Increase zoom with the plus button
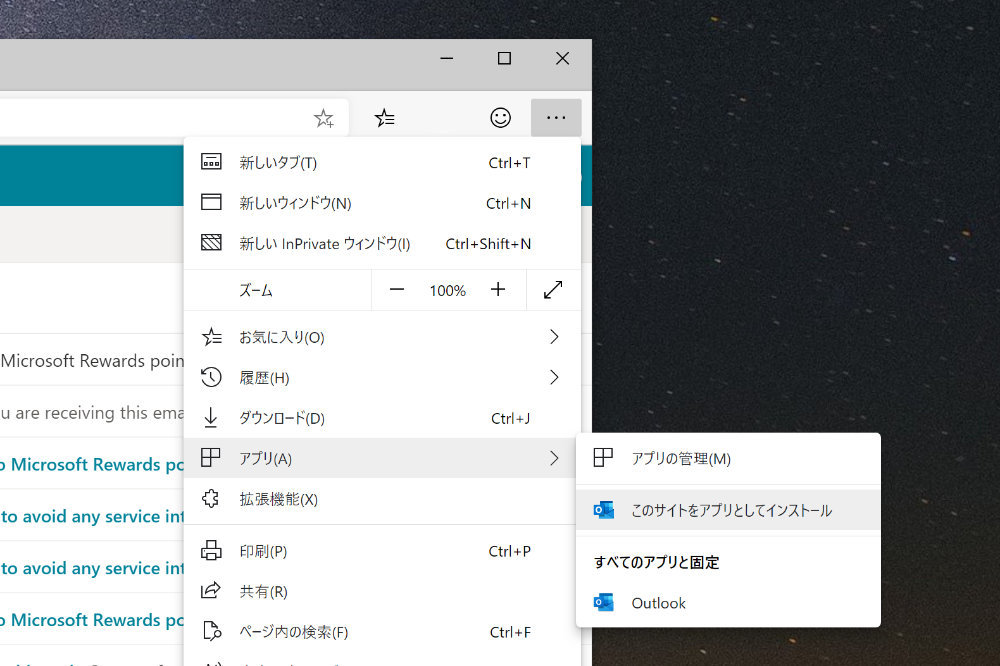 pos(498,290)
